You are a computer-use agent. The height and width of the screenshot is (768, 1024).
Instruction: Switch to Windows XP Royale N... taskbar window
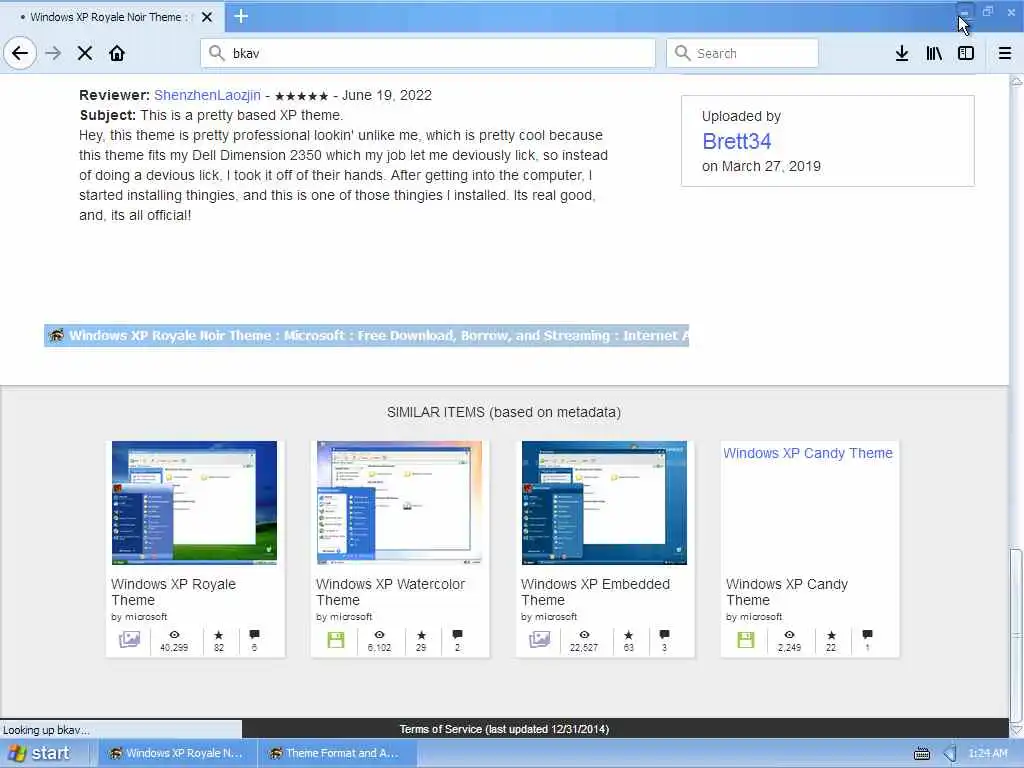pyautogui.click(x=176, y=753)
